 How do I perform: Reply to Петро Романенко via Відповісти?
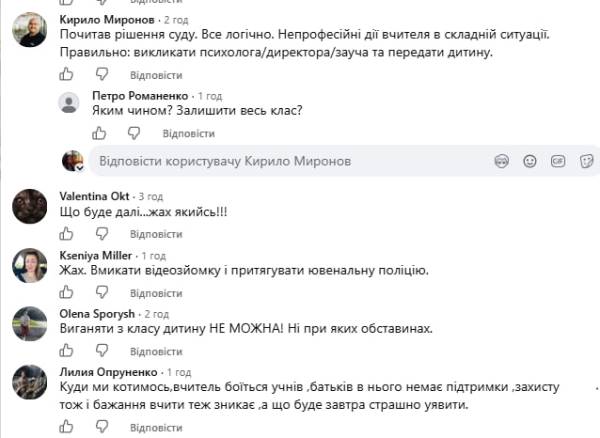(189, 134)
